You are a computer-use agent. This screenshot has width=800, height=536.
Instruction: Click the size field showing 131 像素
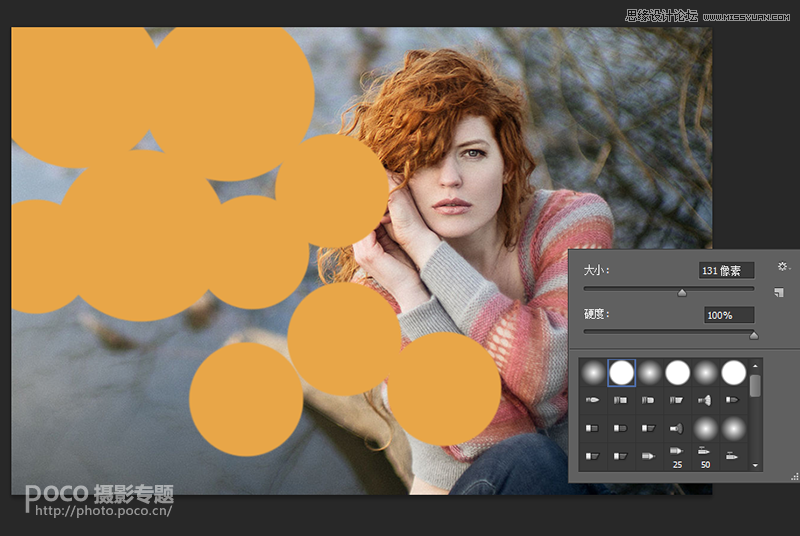pos(727,270)
